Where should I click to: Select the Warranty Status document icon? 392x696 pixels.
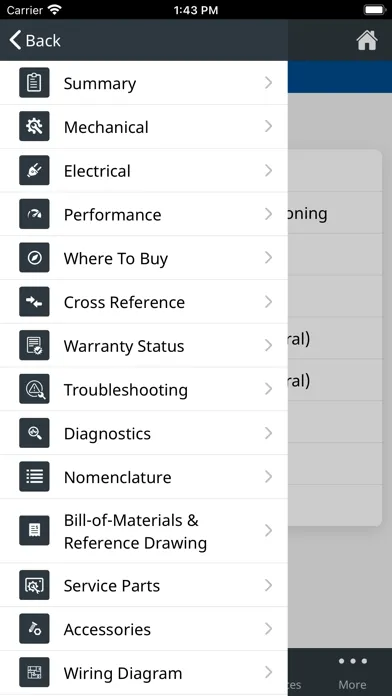coord(34,345)
